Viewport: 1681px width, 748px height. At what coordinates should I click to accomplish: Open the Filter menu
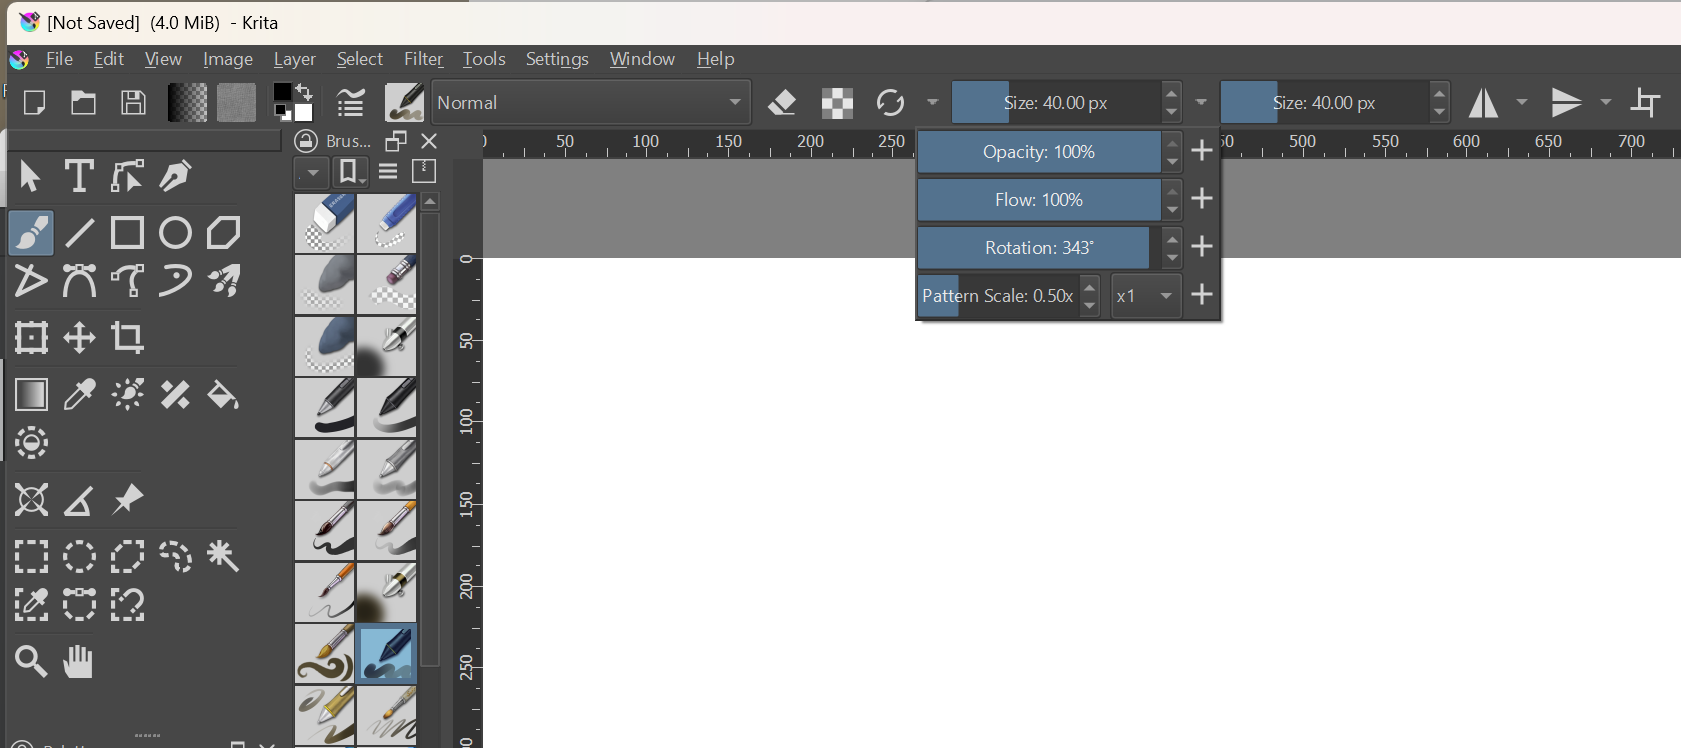[x=423, y=59]
